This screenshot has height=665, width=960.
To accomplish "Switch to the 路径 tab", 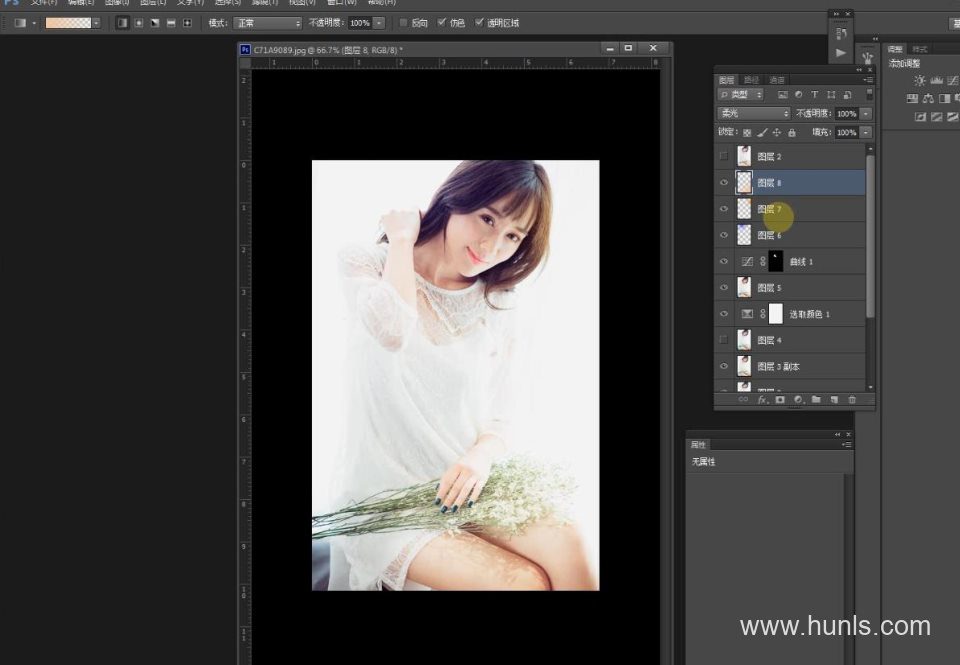I will point(751,80).
